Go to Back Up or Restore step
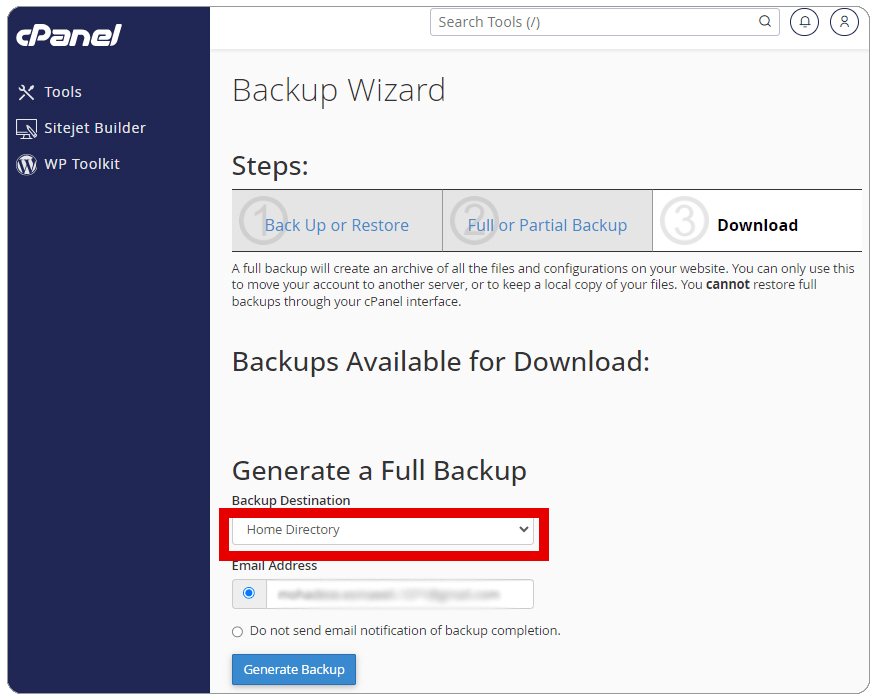The image size is (879, 700). tap(336, 225)
